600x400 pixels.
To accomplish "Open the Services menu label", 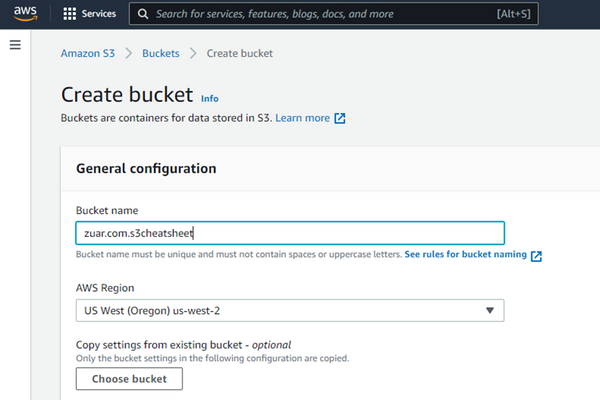I will coord(99,15).
